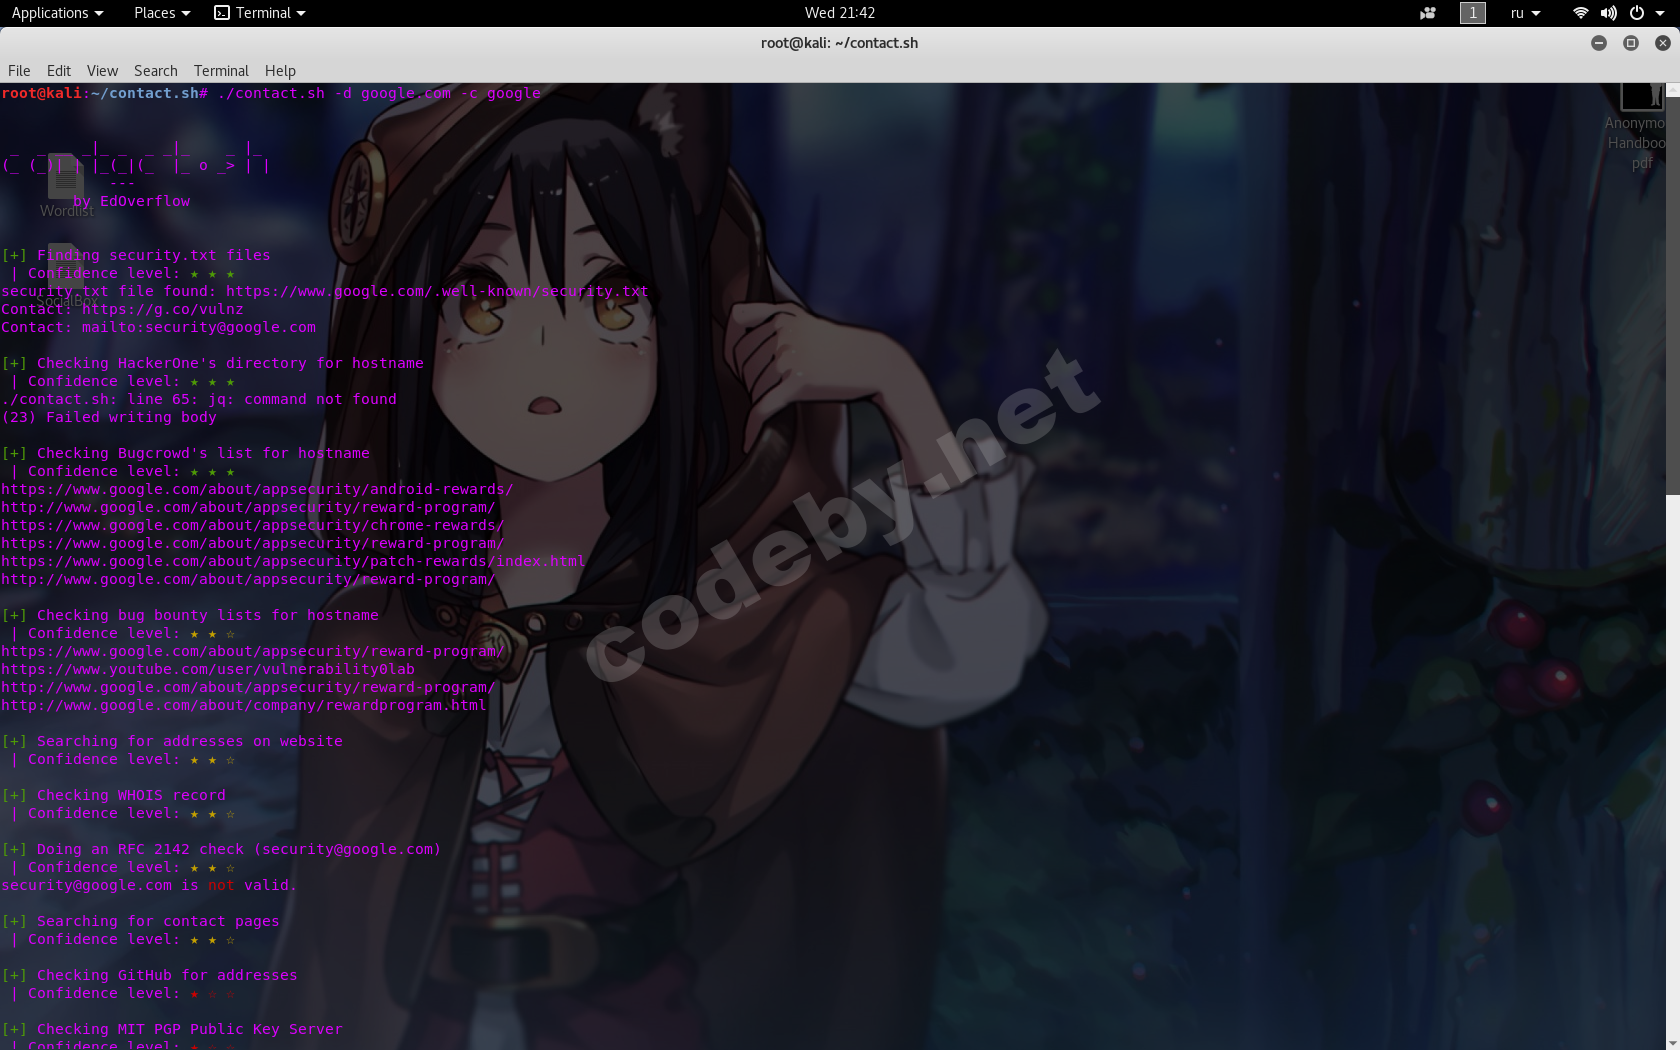The image size is (1680, 1050).
Task: Click the volume speaker icon in the panel
Action: tap(1608, 13)
